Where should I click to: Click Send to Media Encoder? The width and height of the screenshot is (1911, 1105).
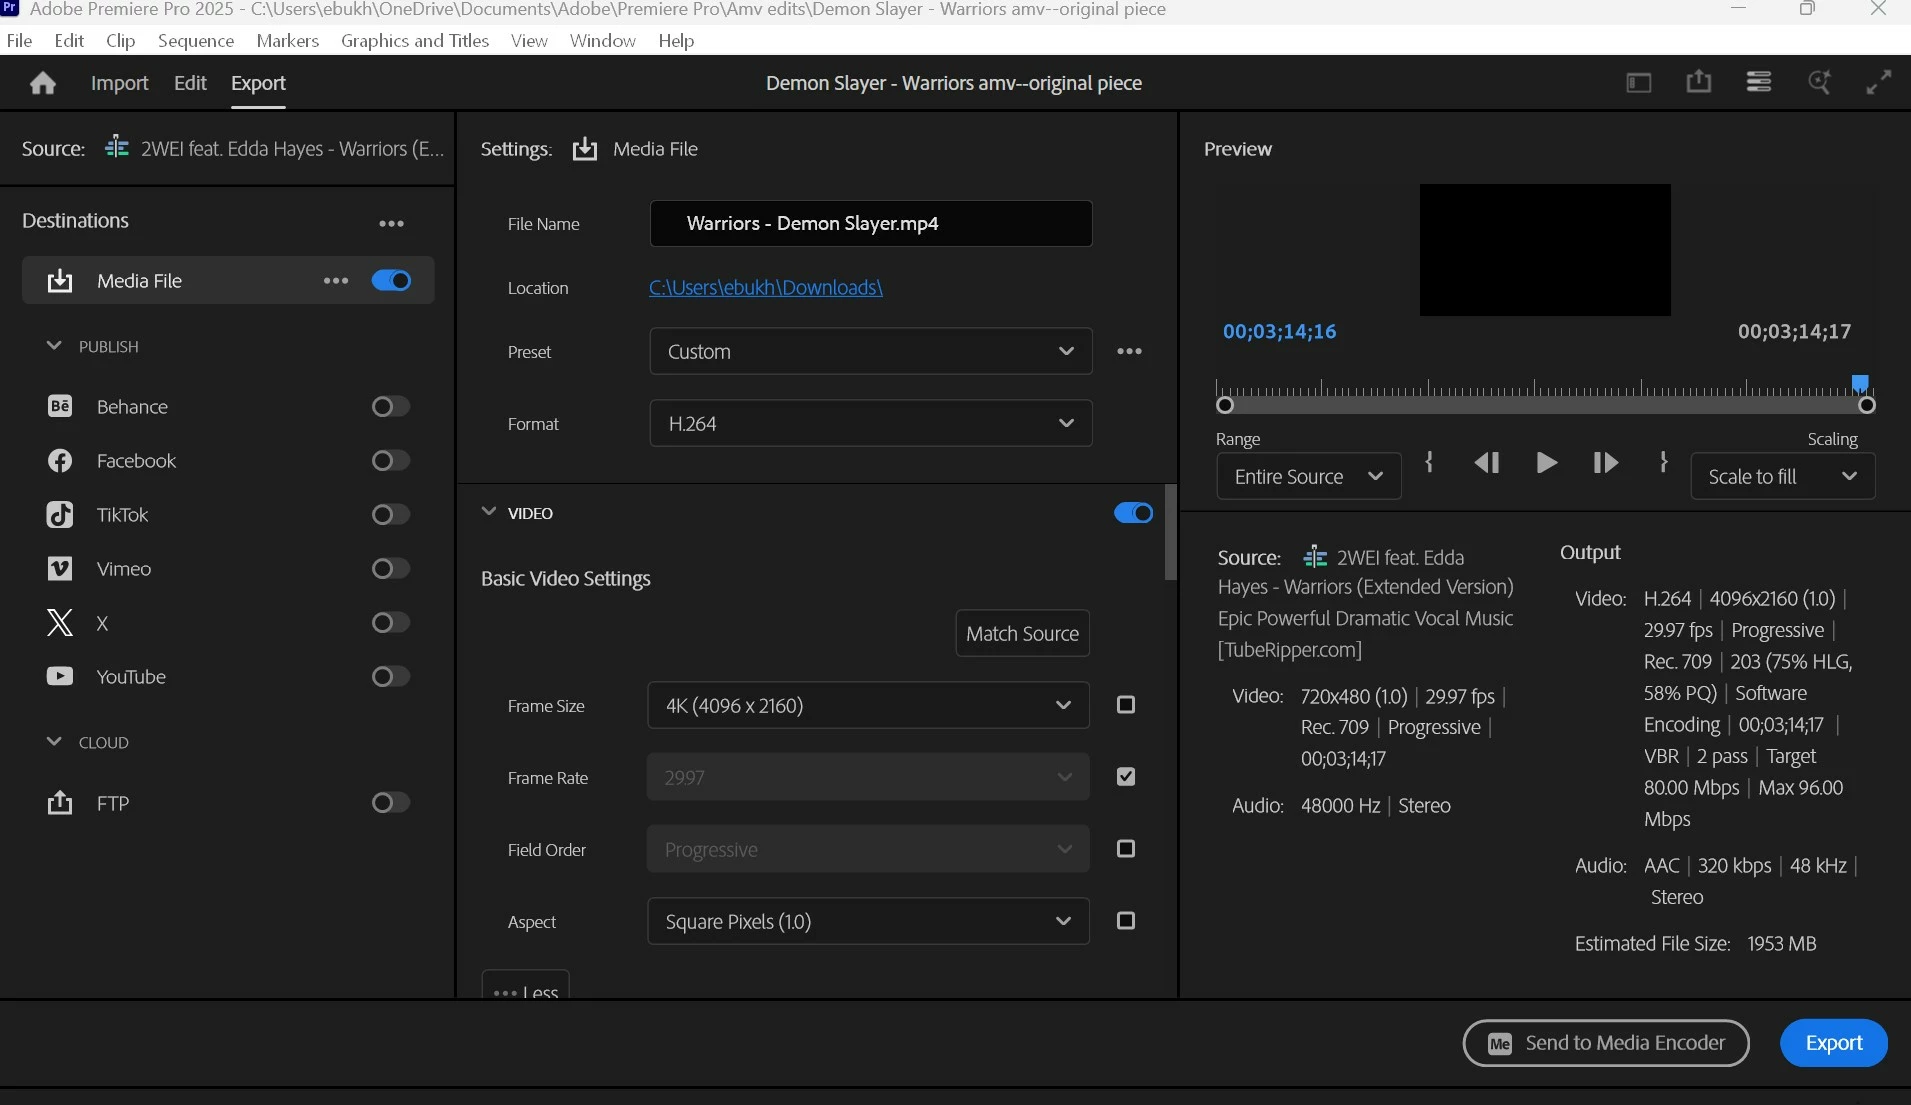[1606, 1043]
